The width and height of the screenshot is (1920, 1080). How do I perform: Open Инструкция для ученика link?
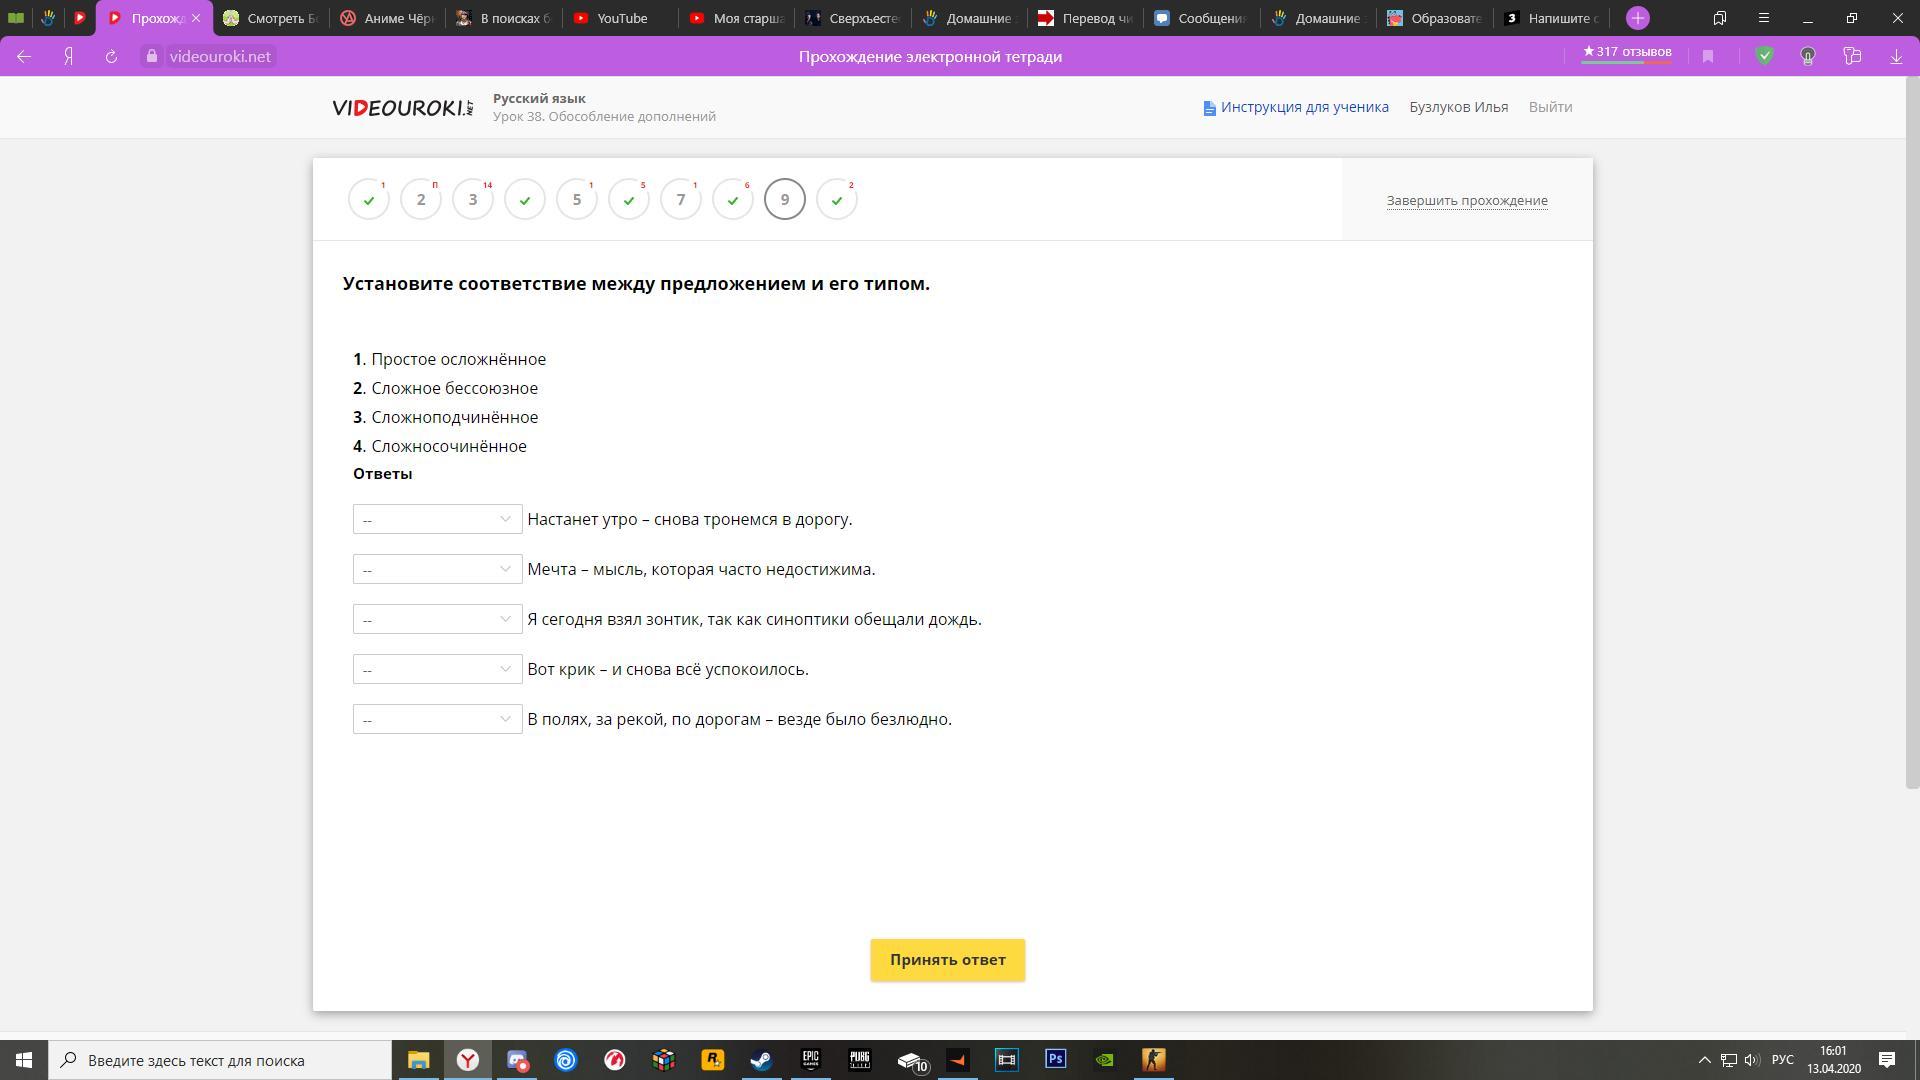point(1296,107)
